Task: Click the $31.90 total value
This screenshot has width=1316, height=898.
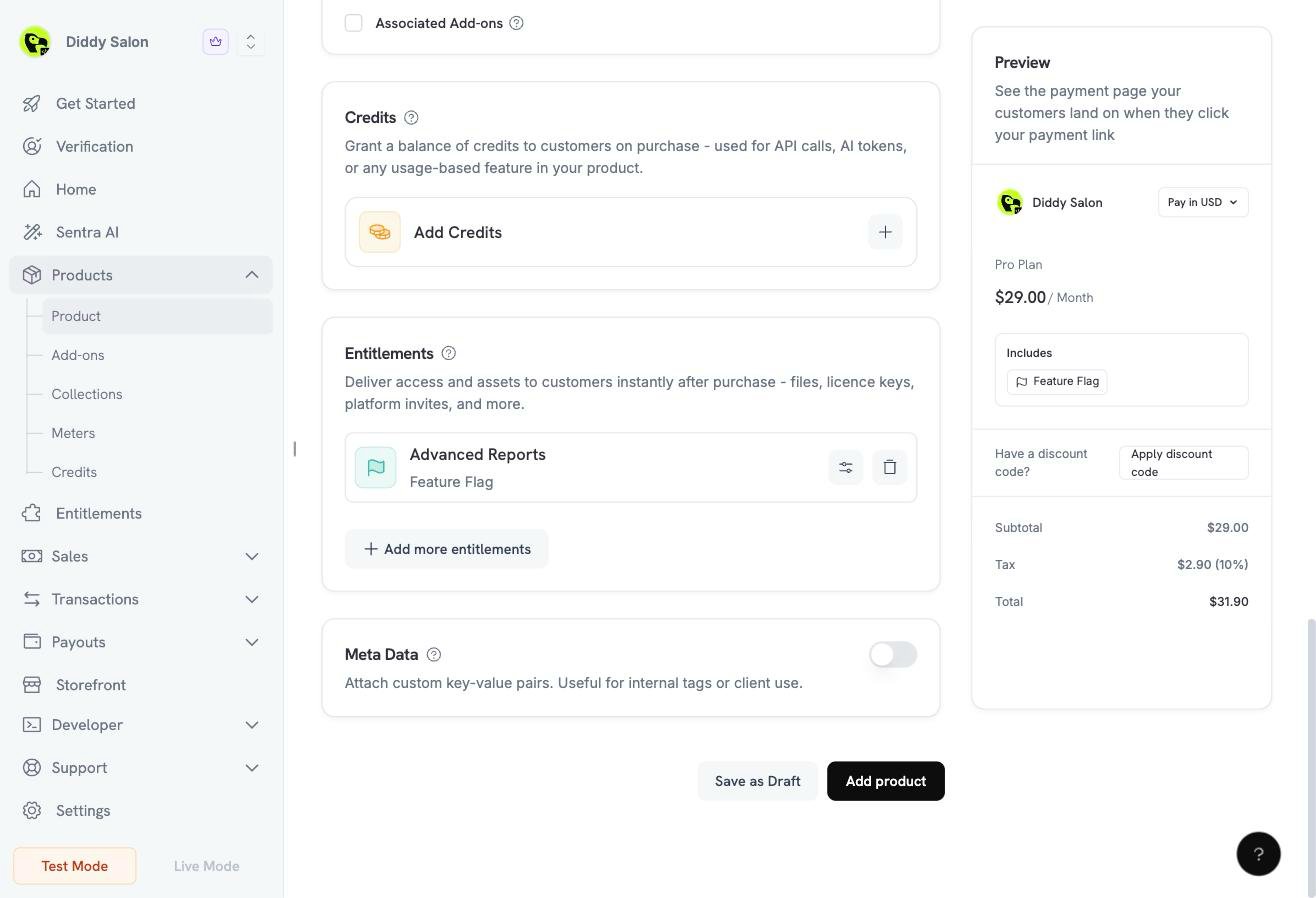Action: pos(1228,602)
